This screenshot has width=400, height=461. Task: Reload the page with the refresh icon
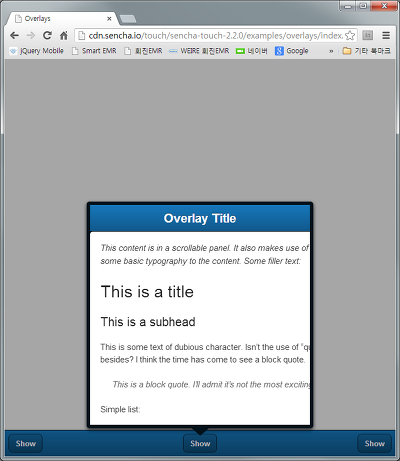47,35
